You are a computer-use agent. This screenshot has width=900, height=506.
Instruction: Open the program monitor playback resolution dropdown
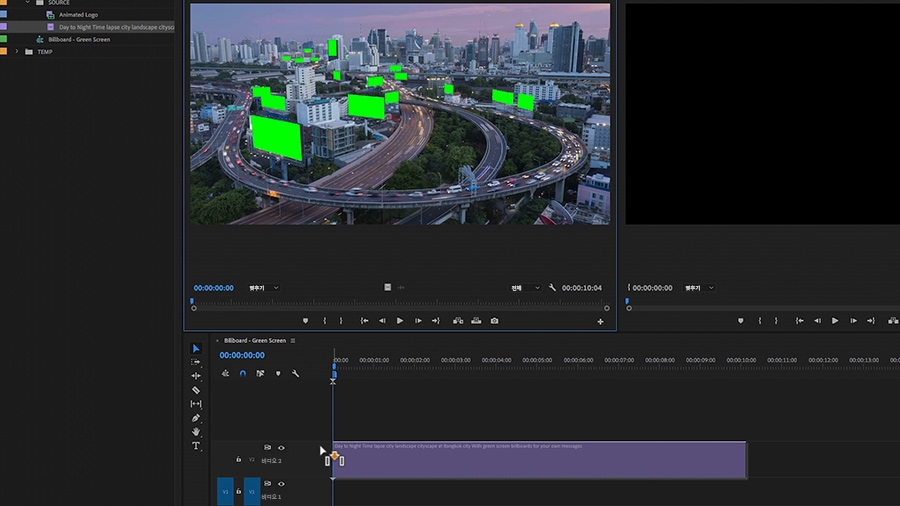pyautogui.click(x=525, y=288)
